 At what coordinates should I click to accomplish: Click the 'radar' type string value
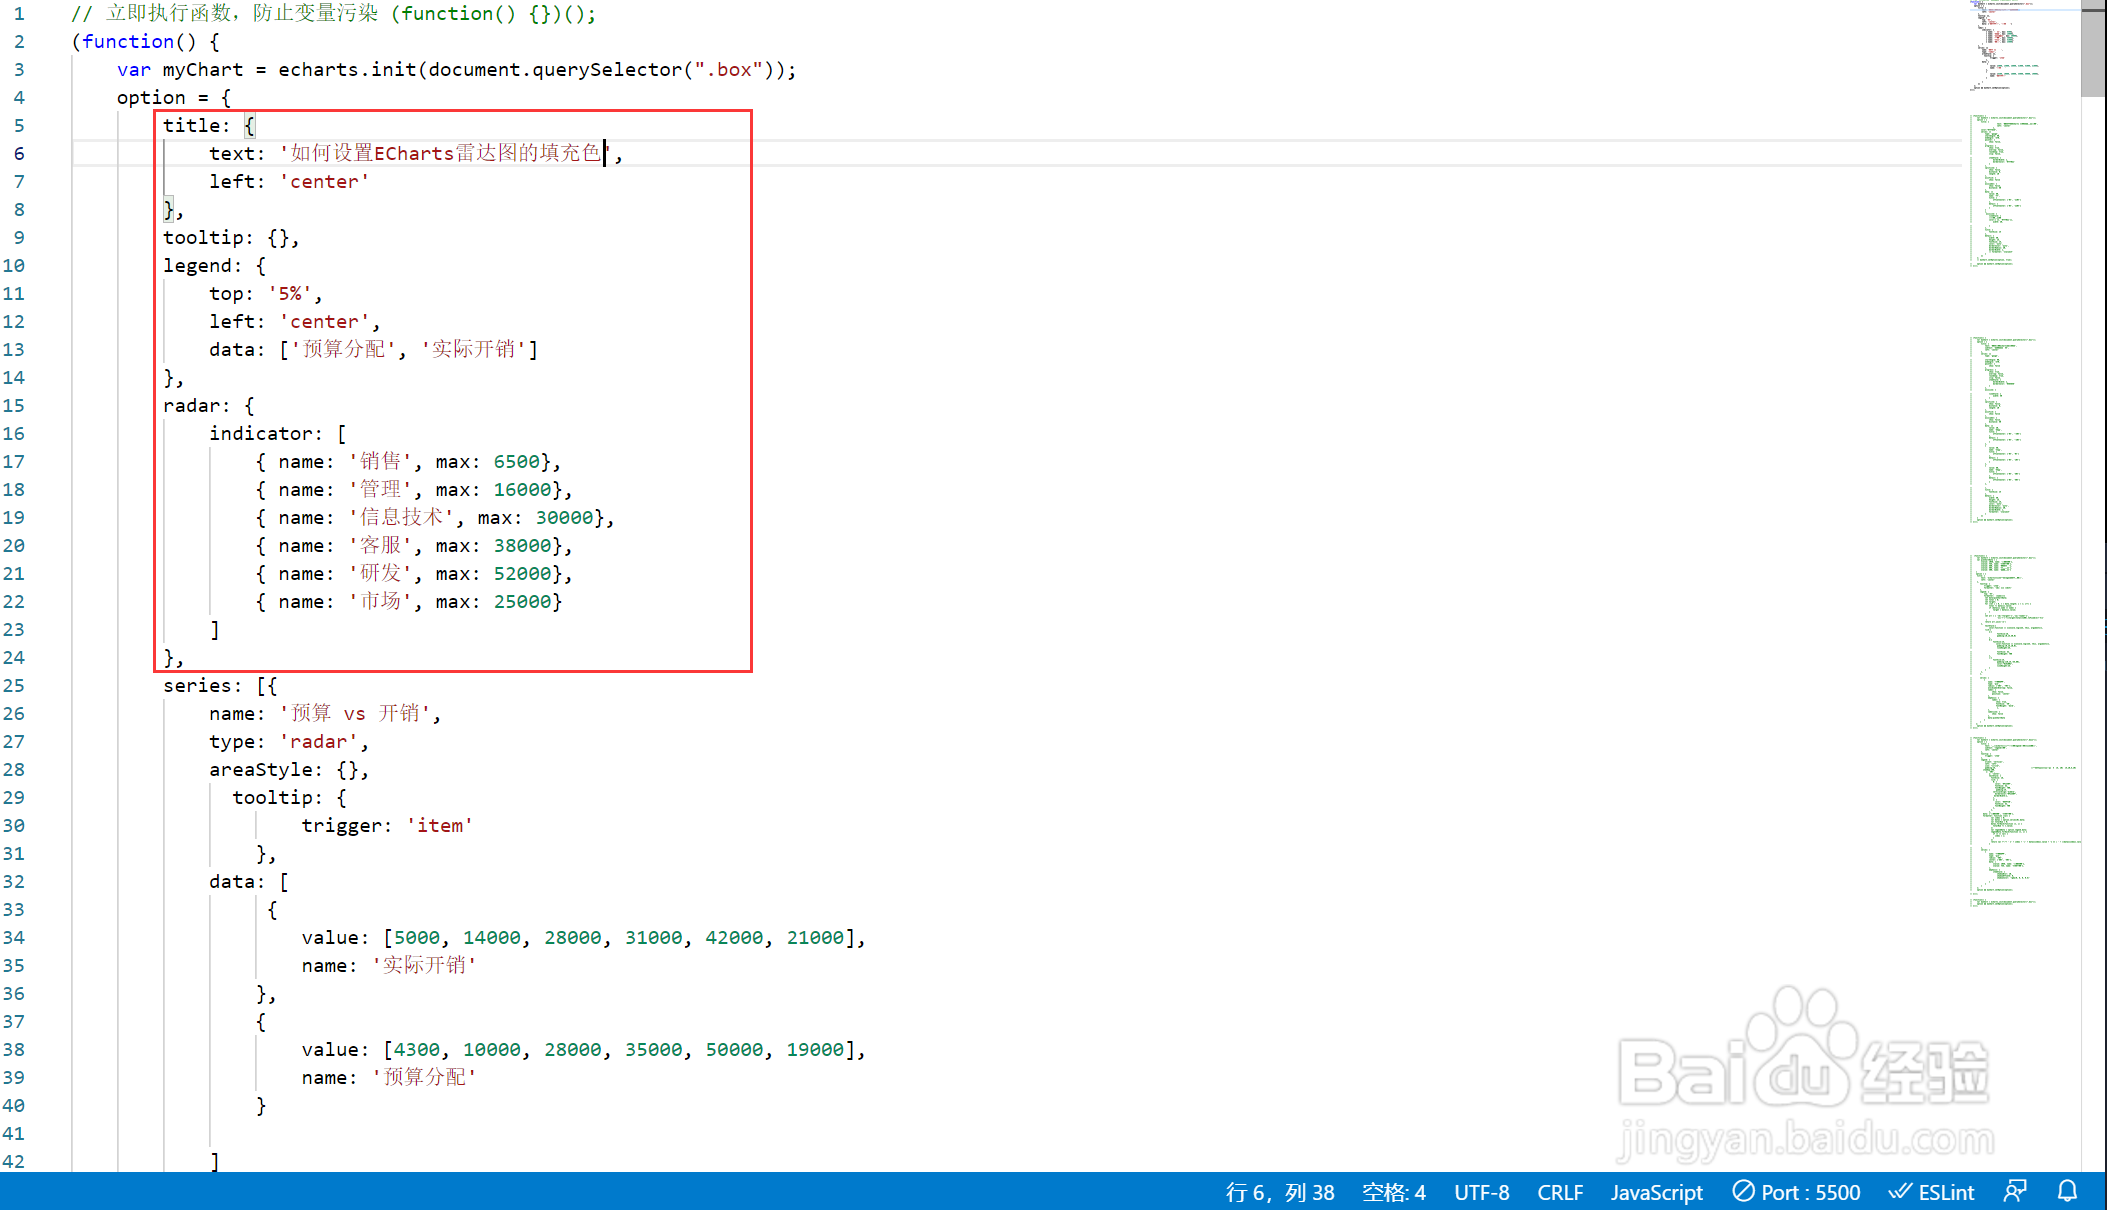[318, 742]
